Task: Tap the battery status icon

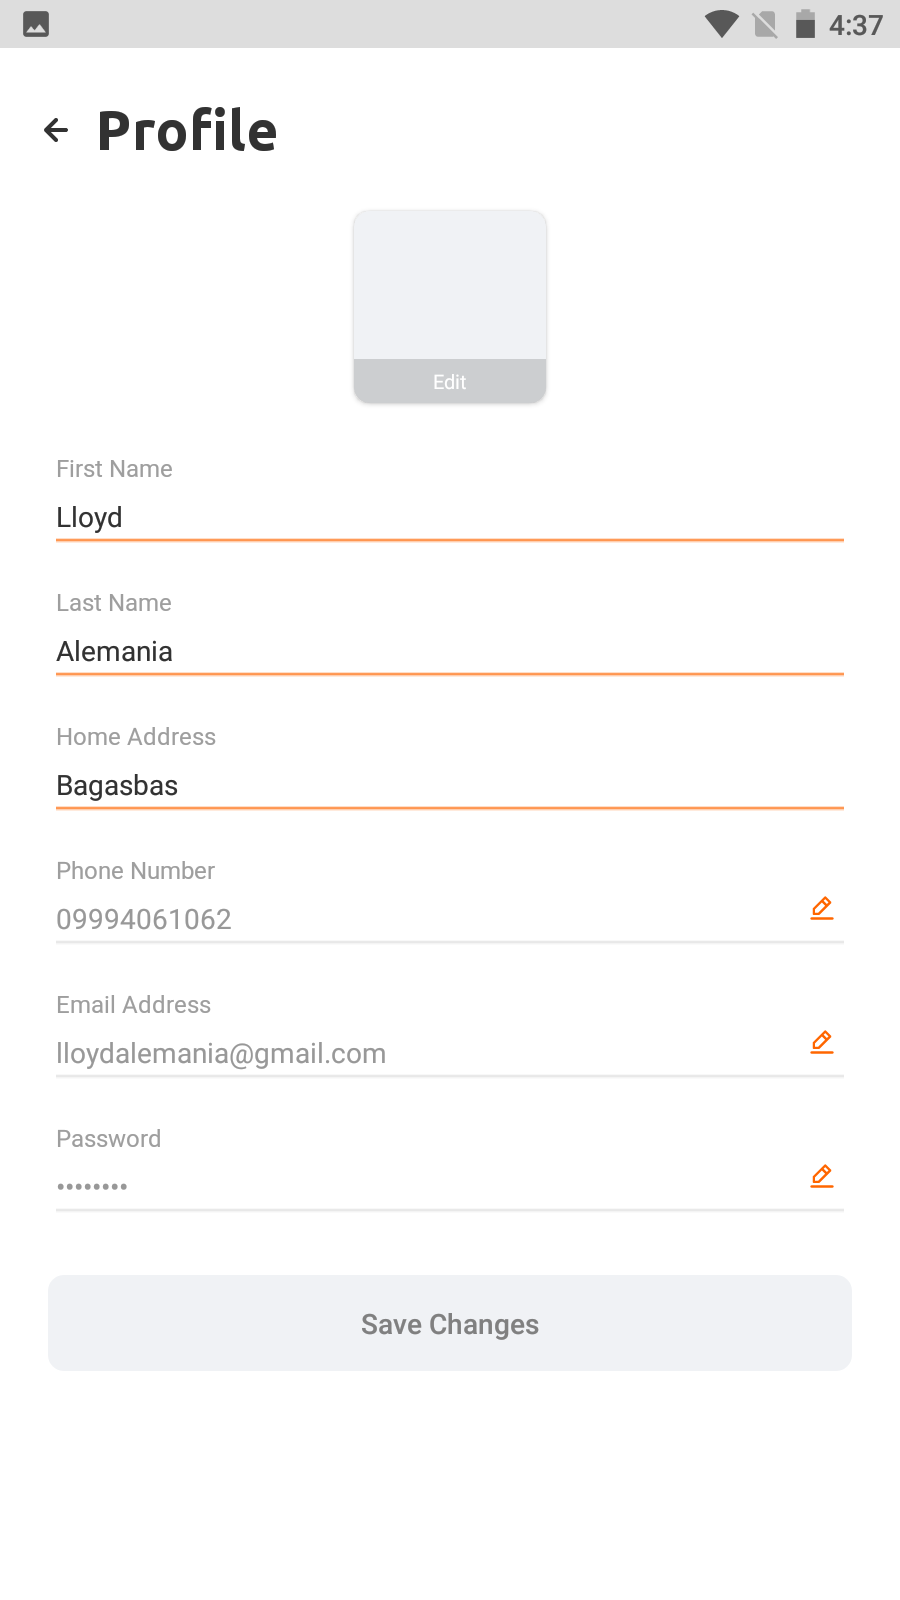Action: [805, 24]
